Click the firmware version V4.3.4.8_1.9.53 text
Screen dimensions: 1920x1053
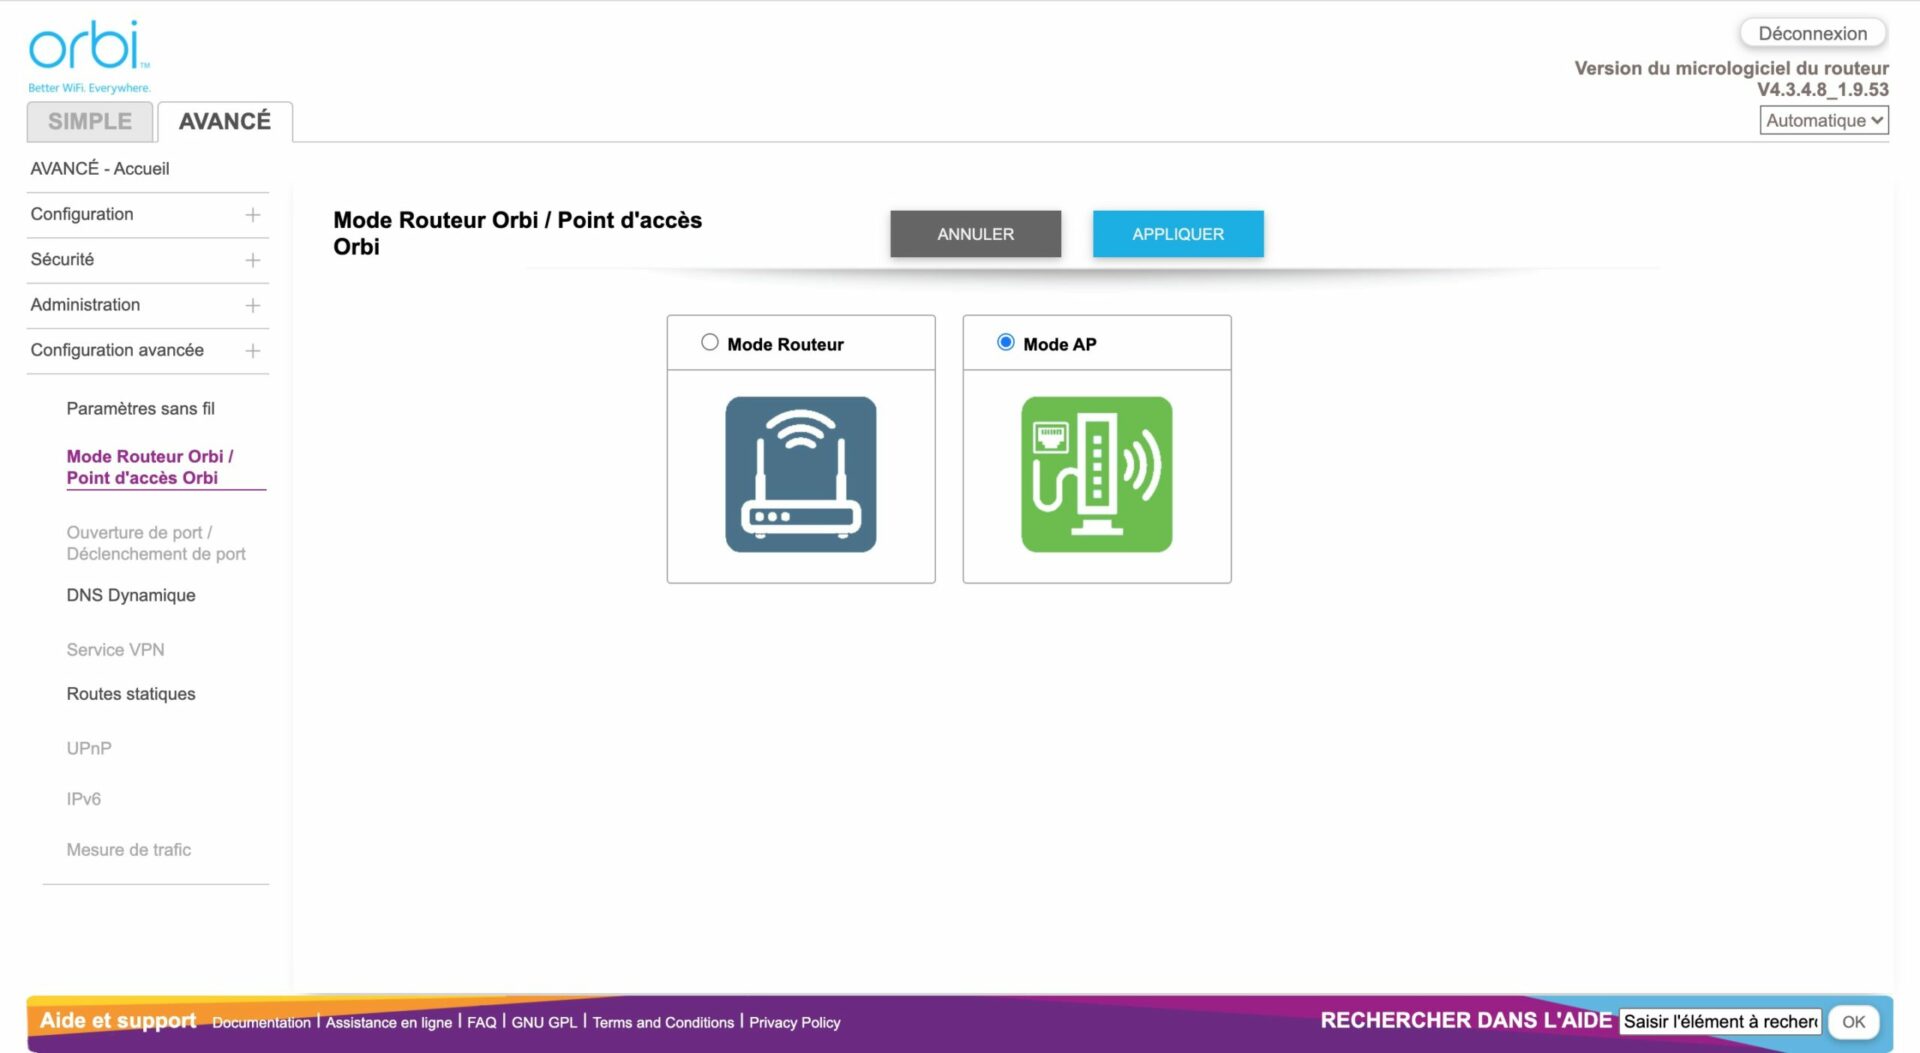(1823, 89)
